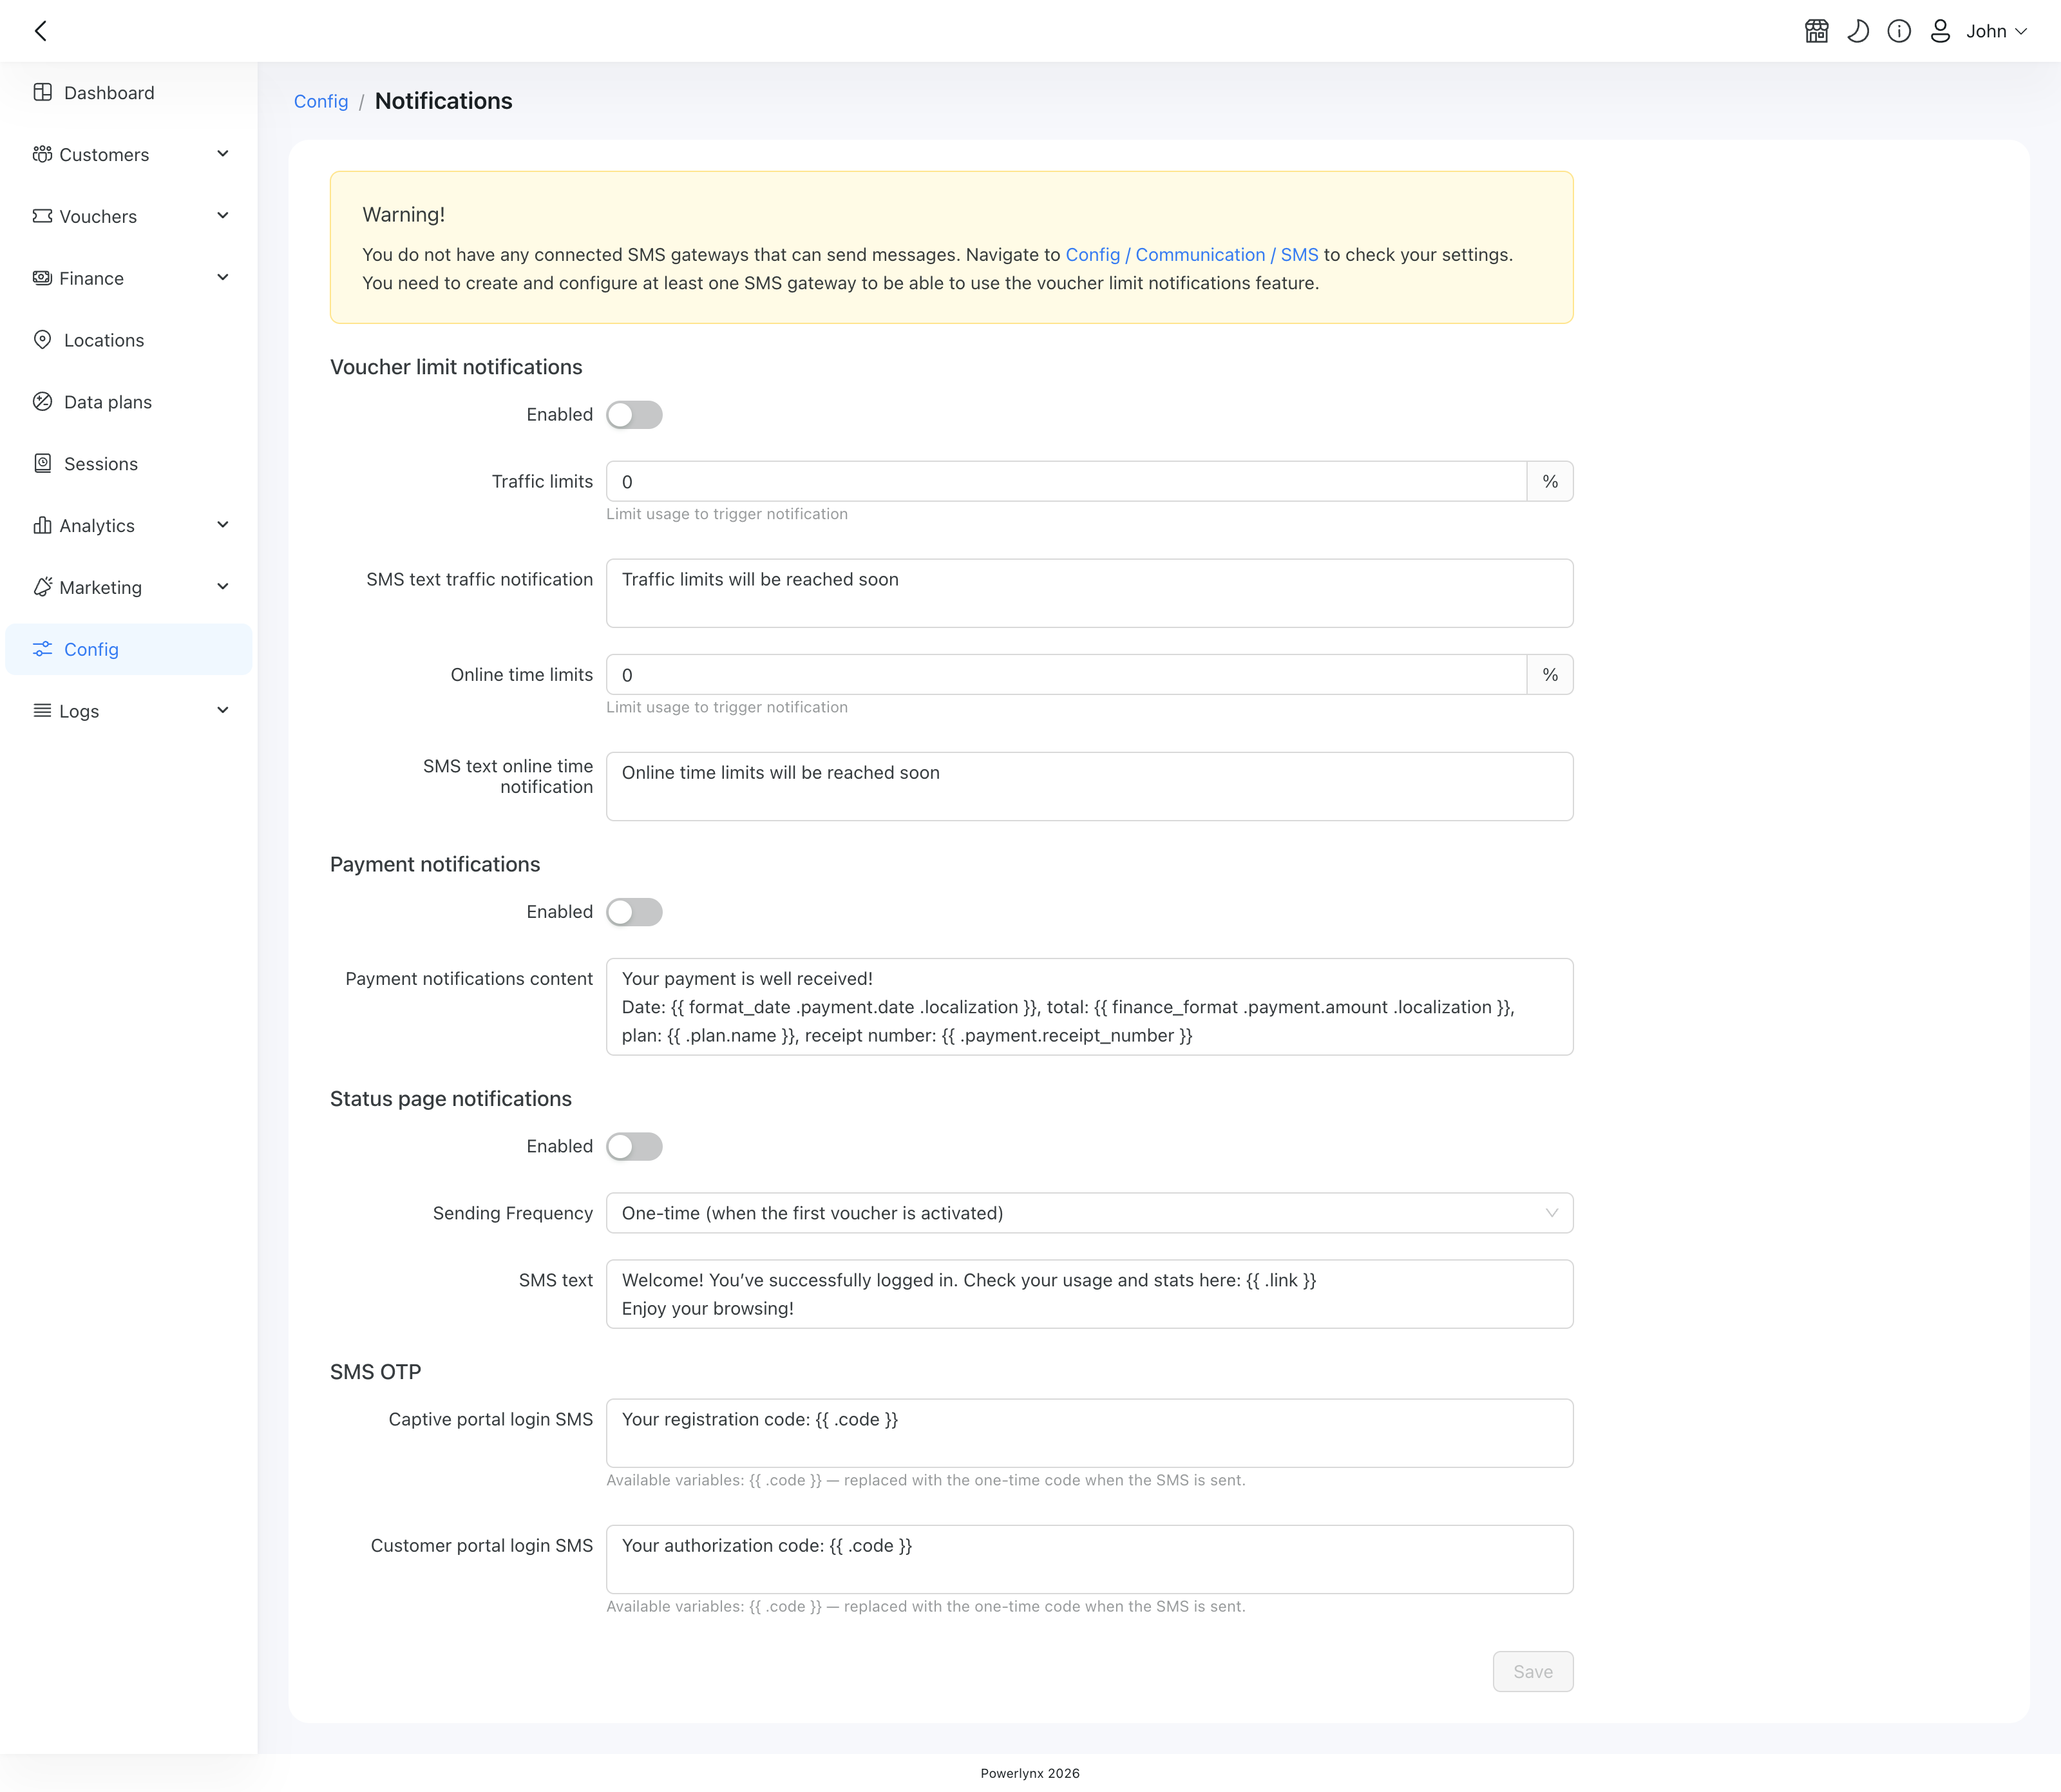Click the Save button
This screenshot has width=2061, height=1792.
[x=1533, y=1672]
